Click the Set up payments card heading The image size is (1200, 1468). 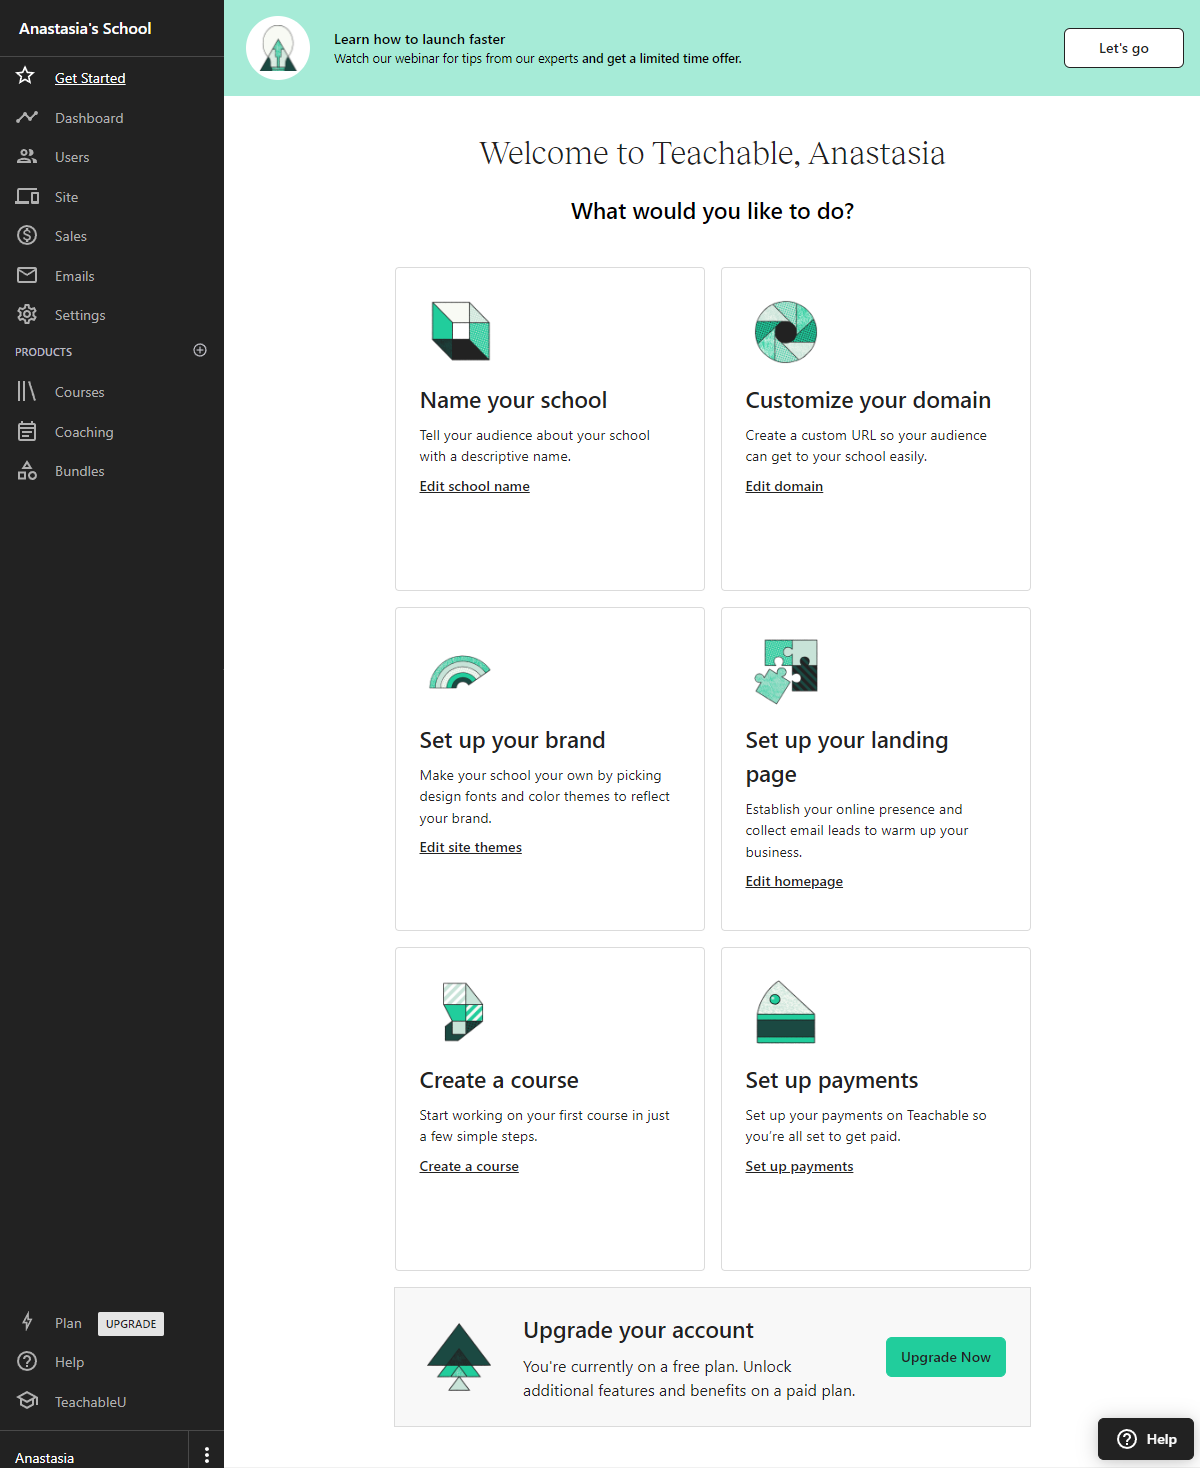click(x=831, y=1080)
